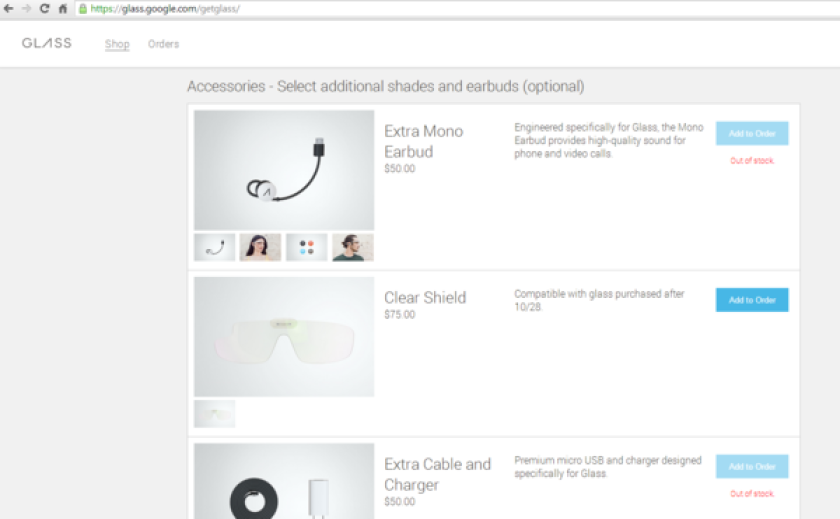This screenshot has height=519, width=840.
Task: Go back using the browser back arrow
Action: (8, 9)
